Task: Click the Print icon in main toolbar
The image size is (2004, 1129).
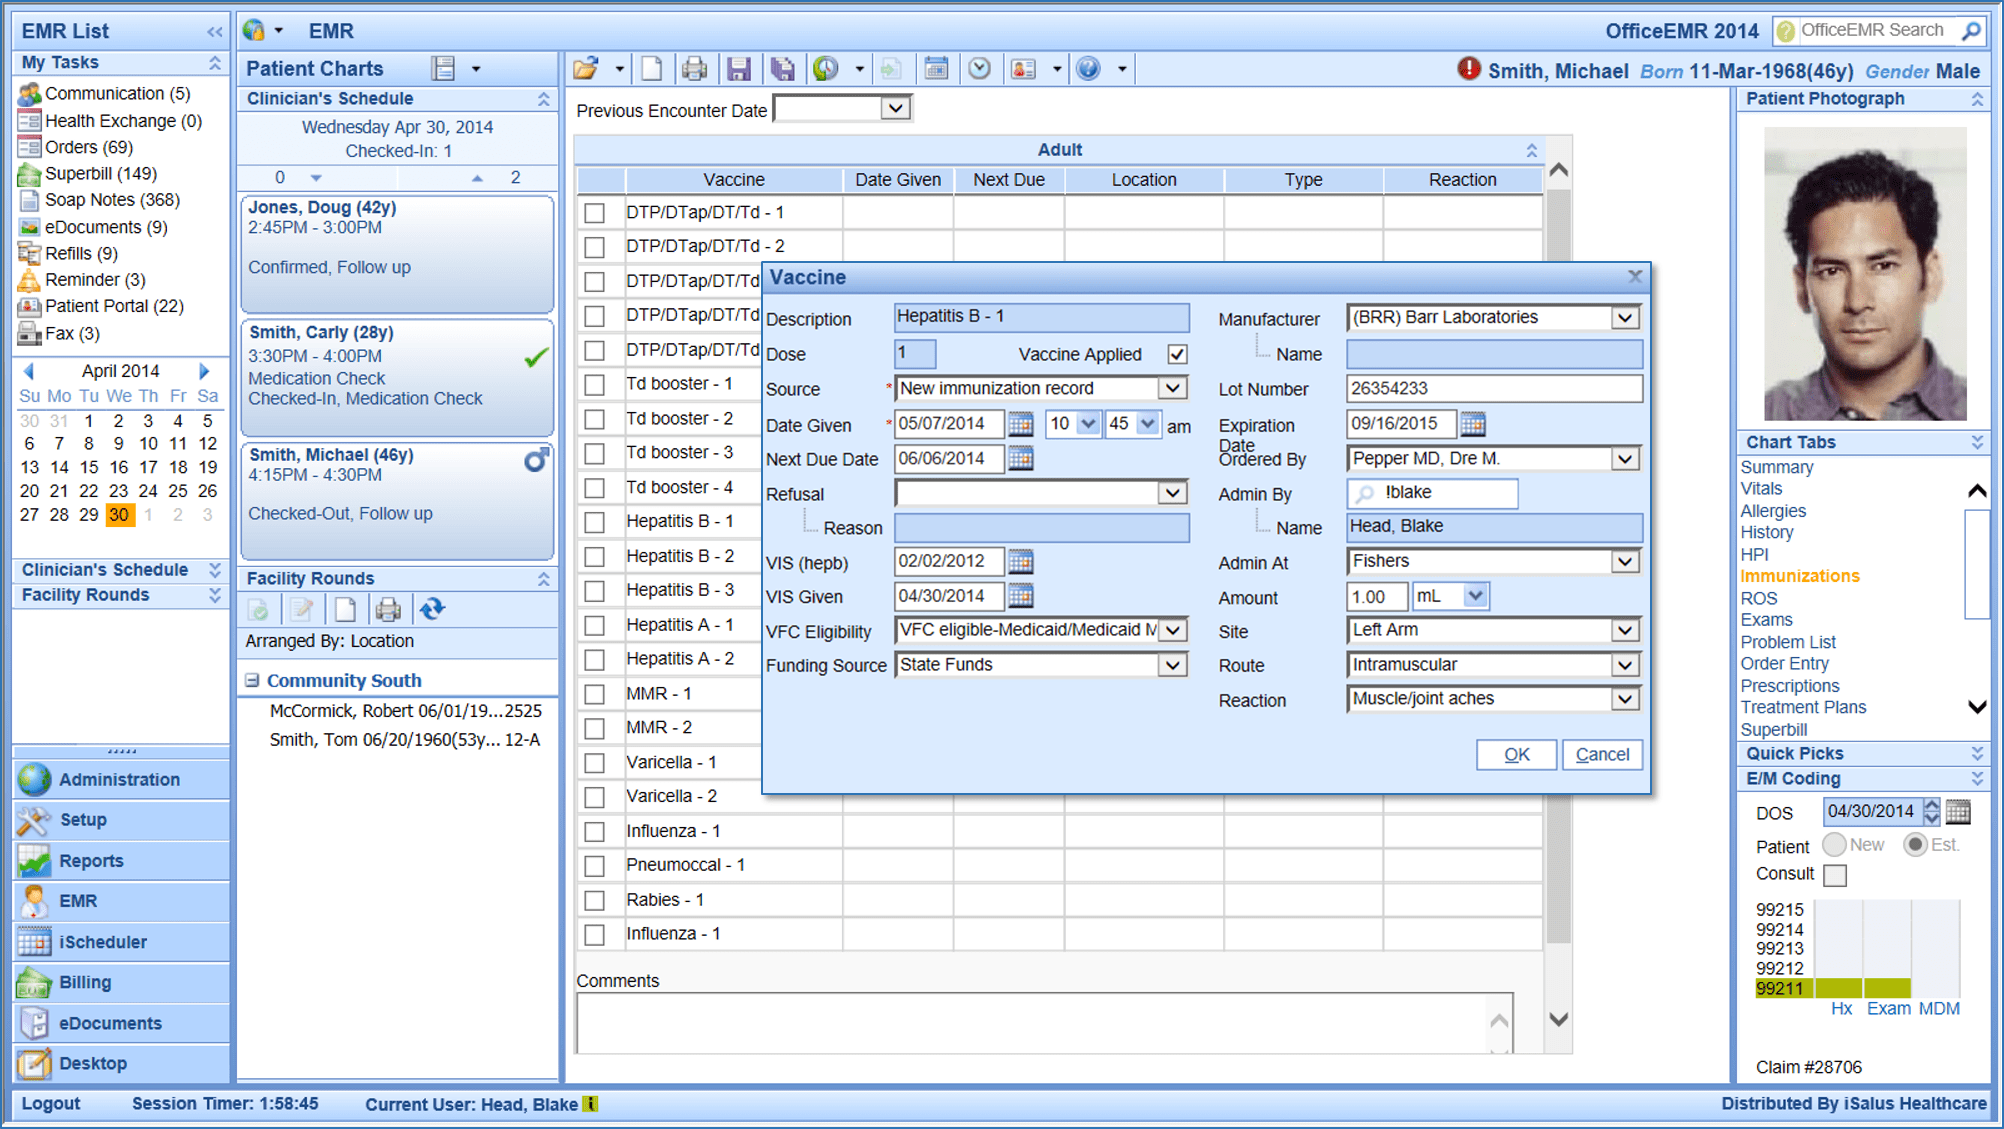Action: click(694, 69)
